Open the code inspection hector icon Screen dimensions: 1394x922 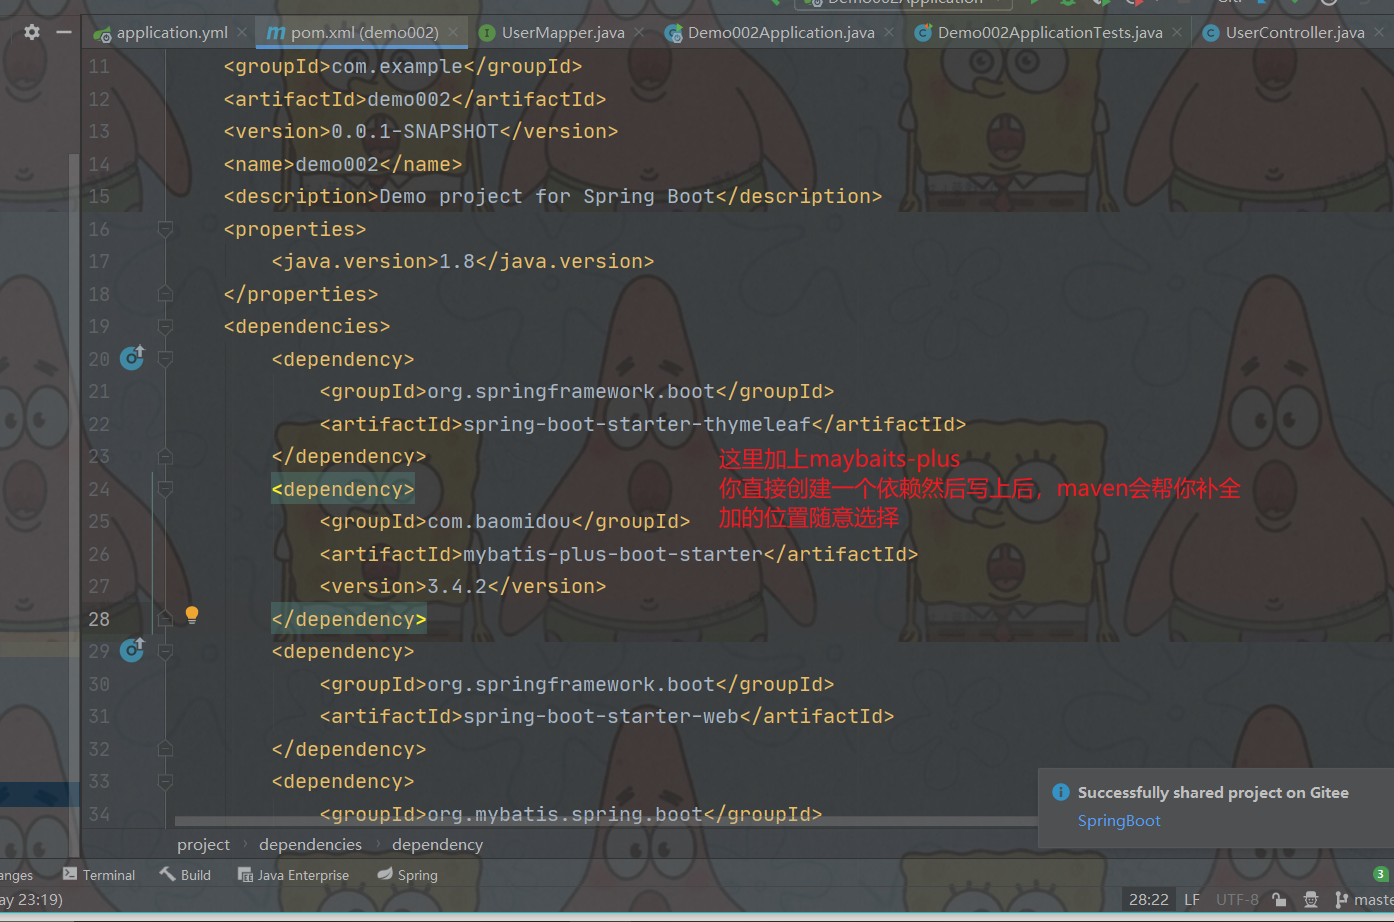point(1311,900)
